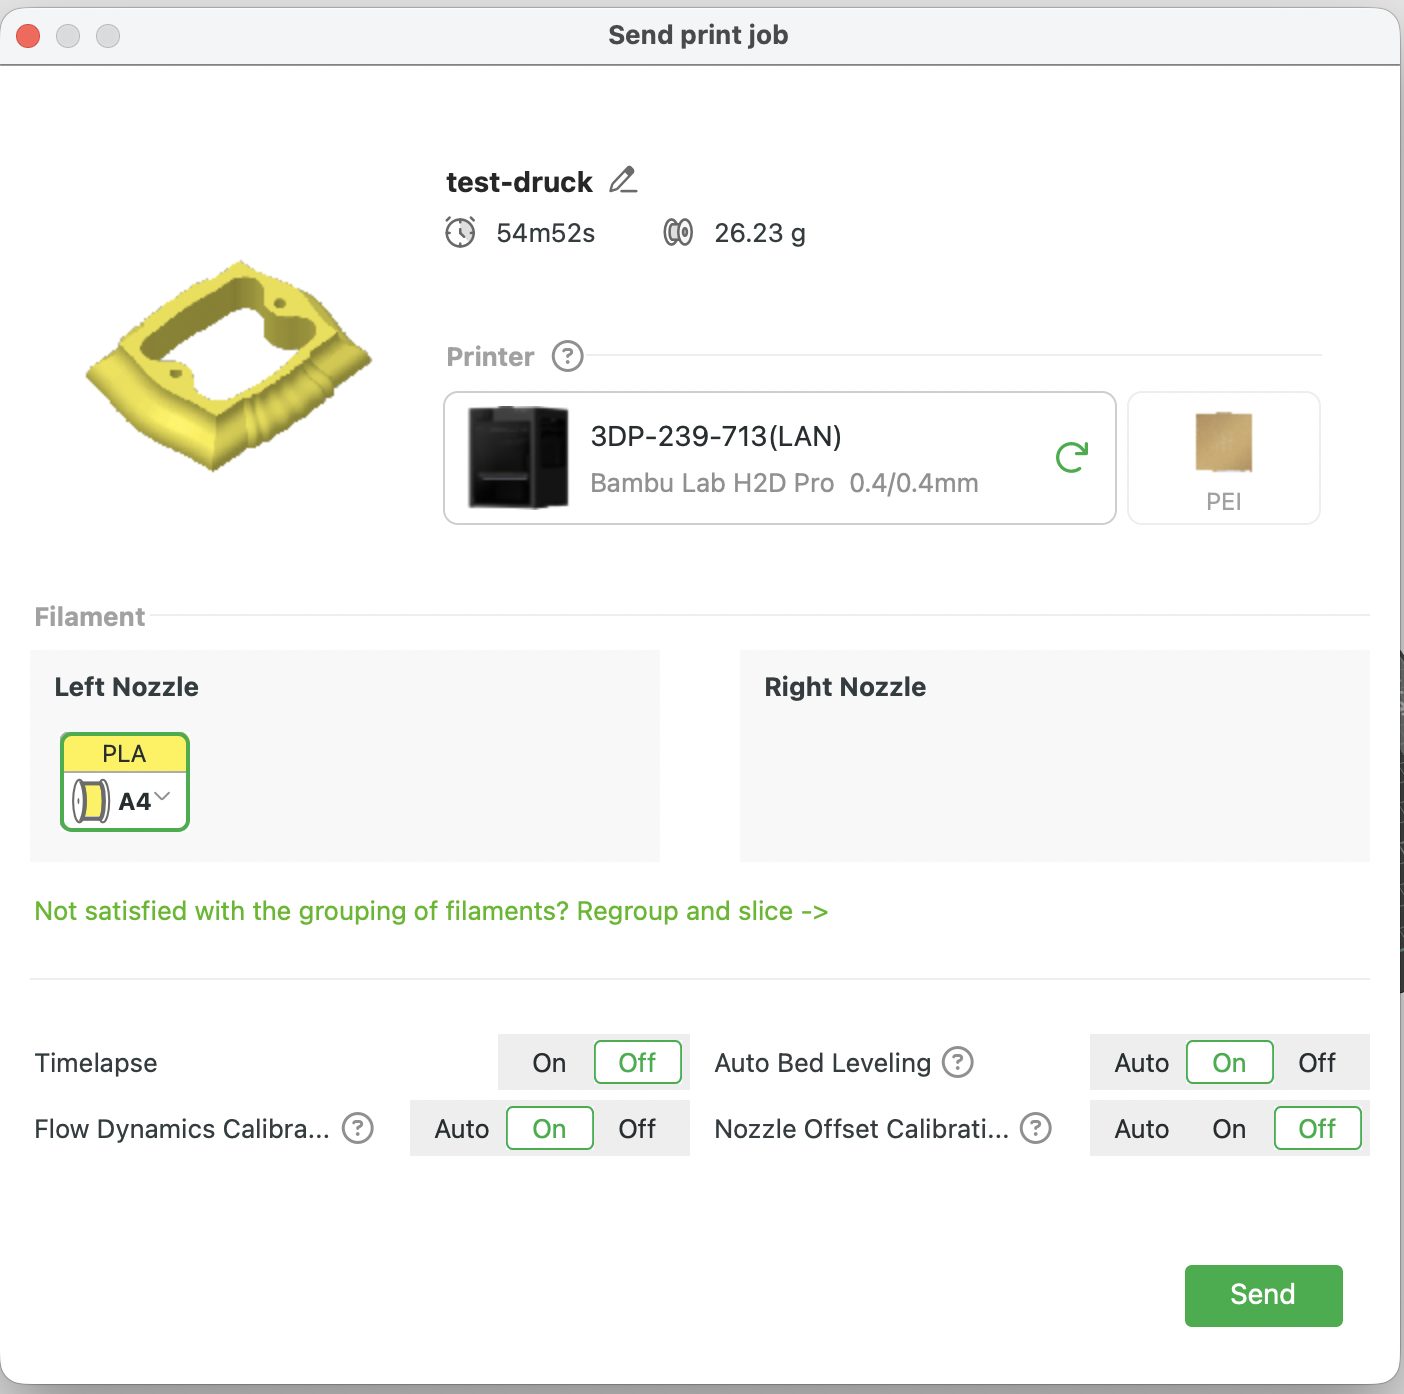Image resolution: width=1404 pixels, height=1394 pixels.
Task: Click the yellow spool icon in PLA slot
Action: coord(91,801)
